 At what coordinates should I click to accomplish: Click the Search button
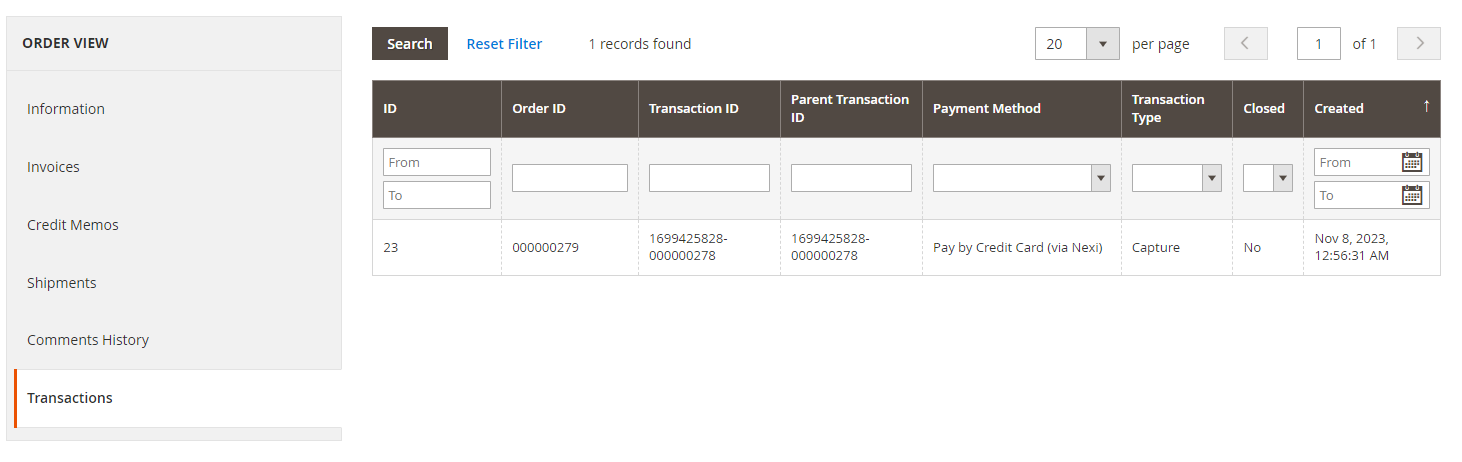(410, 44)
